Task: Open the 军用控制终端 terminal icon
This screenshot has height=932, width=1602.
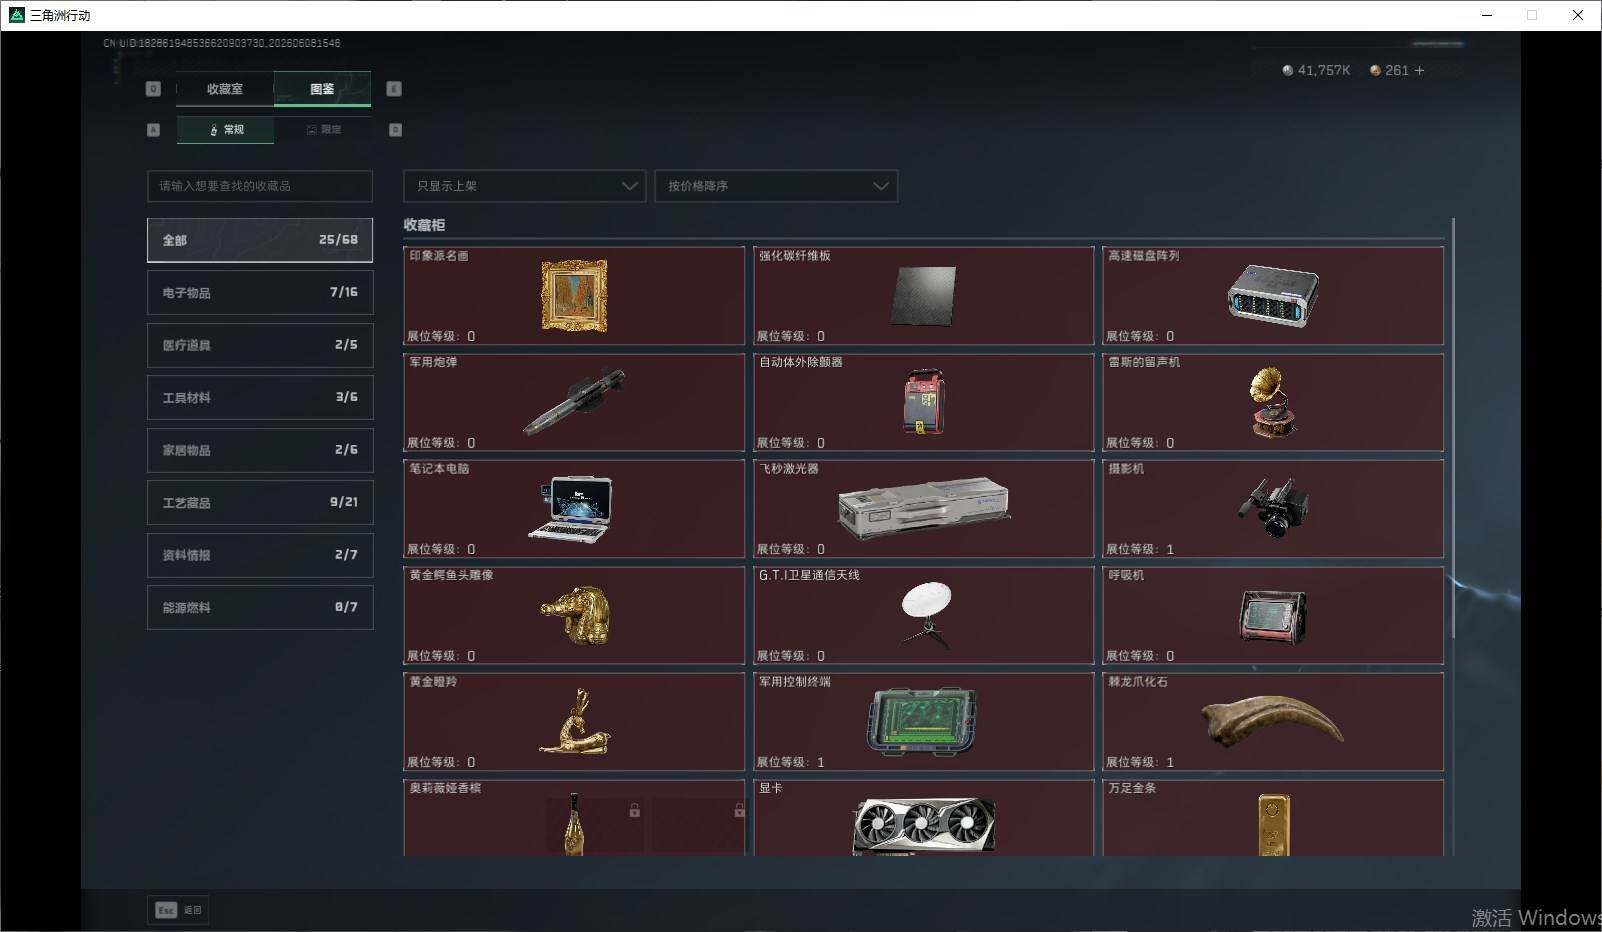Action: point(921,722)
